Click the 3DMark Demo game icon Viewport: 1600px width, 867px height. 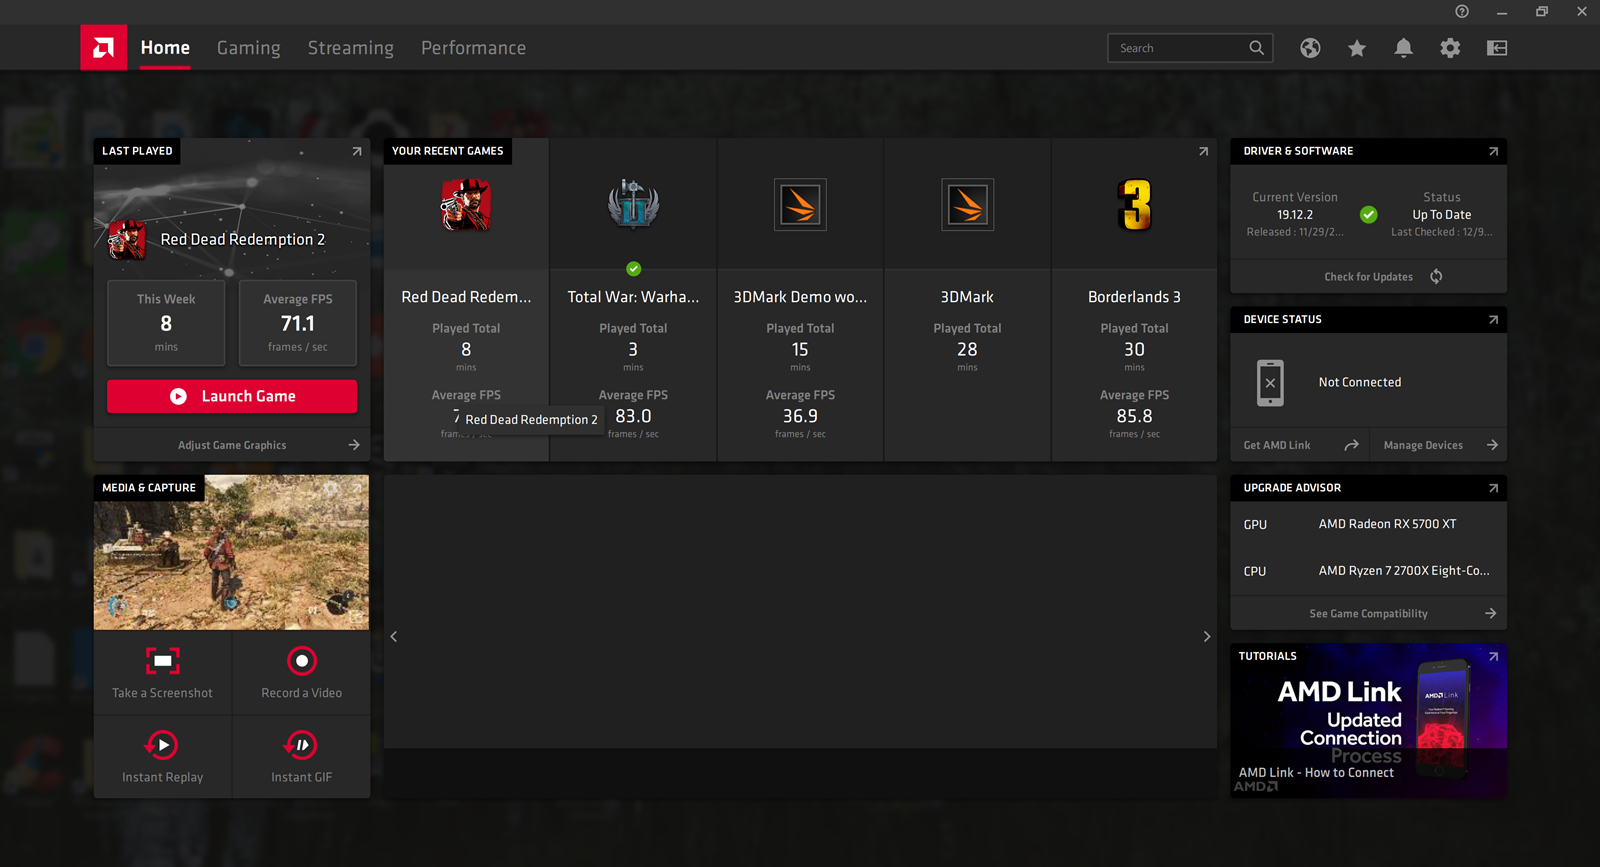pyautogui.click(x=800, y=204)
